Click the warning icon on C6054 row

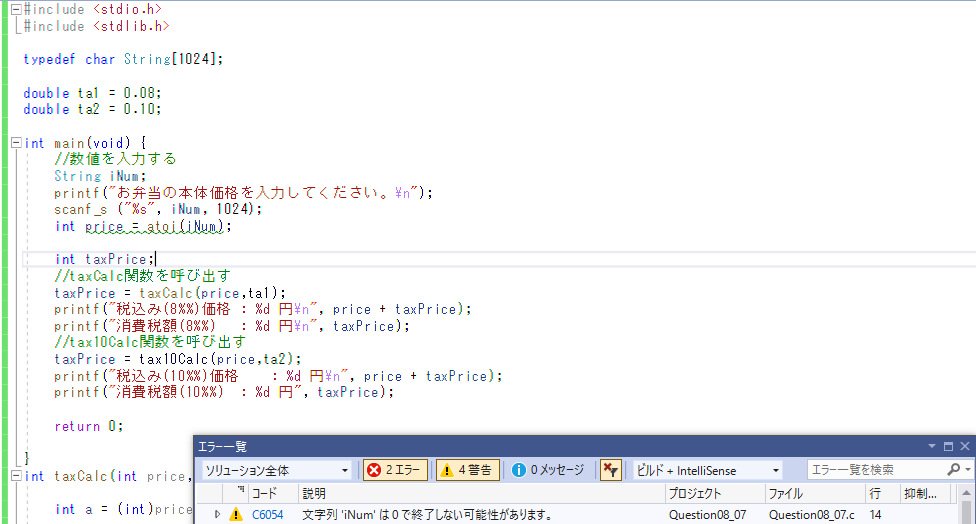(236, 515)
